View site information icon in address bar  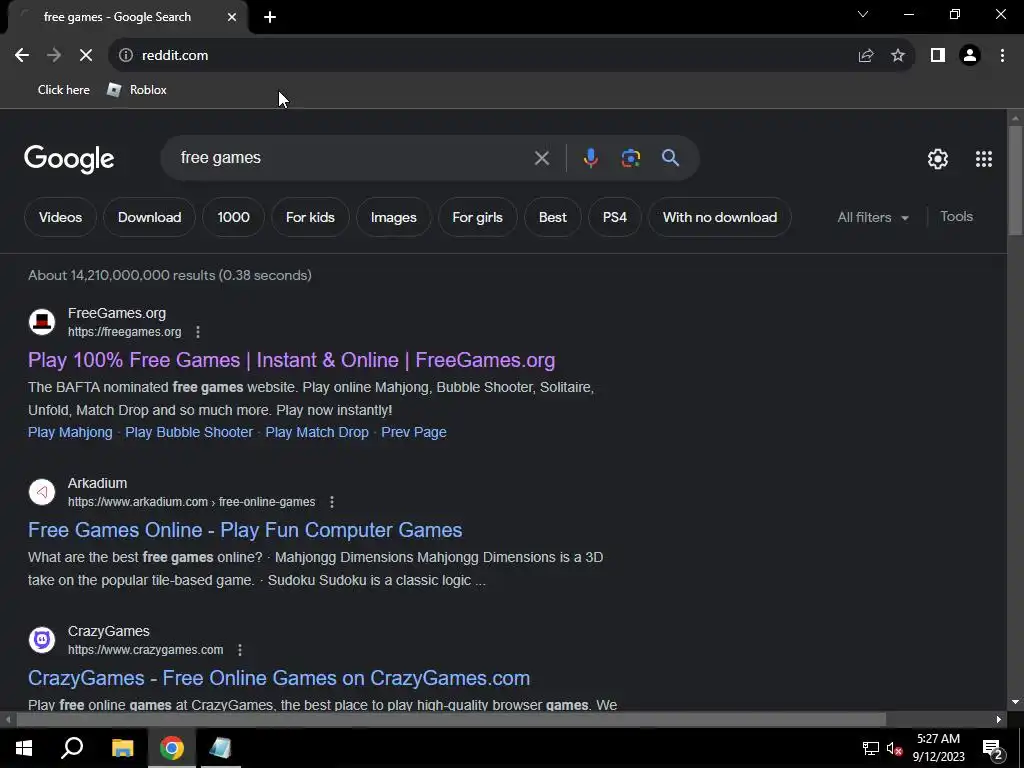coord(126,56)
